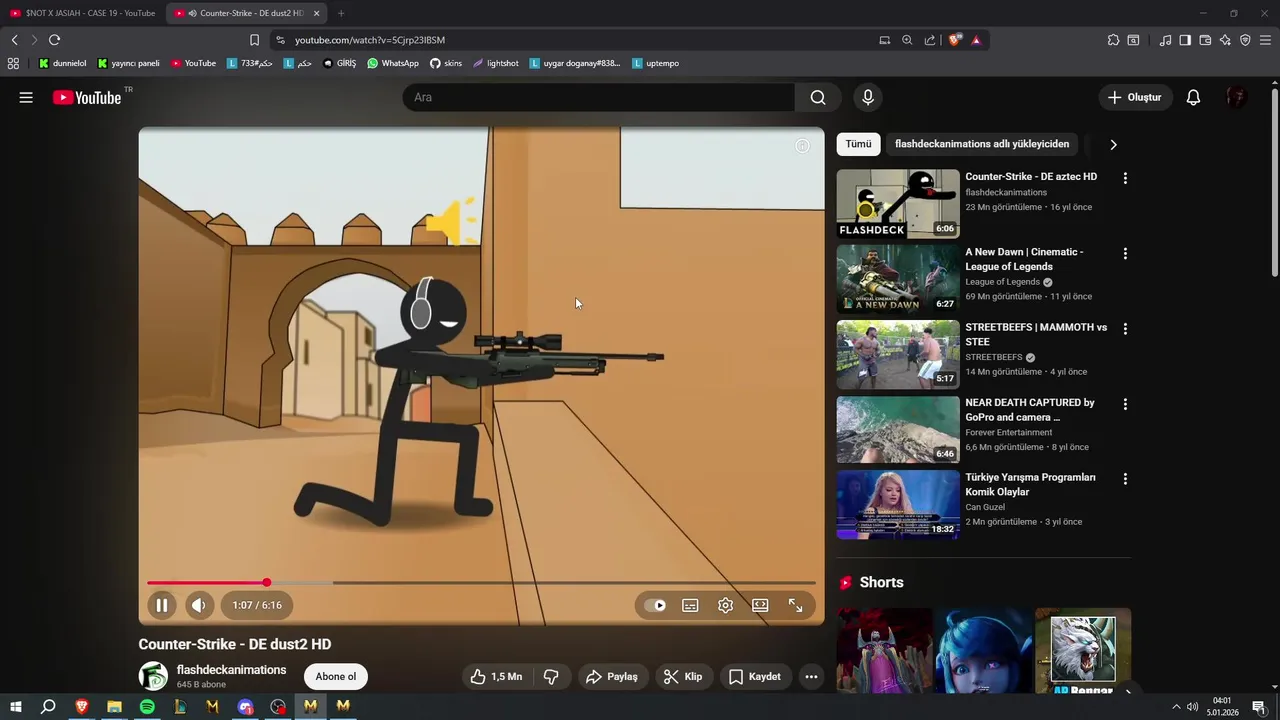This screenshot has height=720, width=1280.
Task: Switch player to theater mode
Action: point(760,605)
